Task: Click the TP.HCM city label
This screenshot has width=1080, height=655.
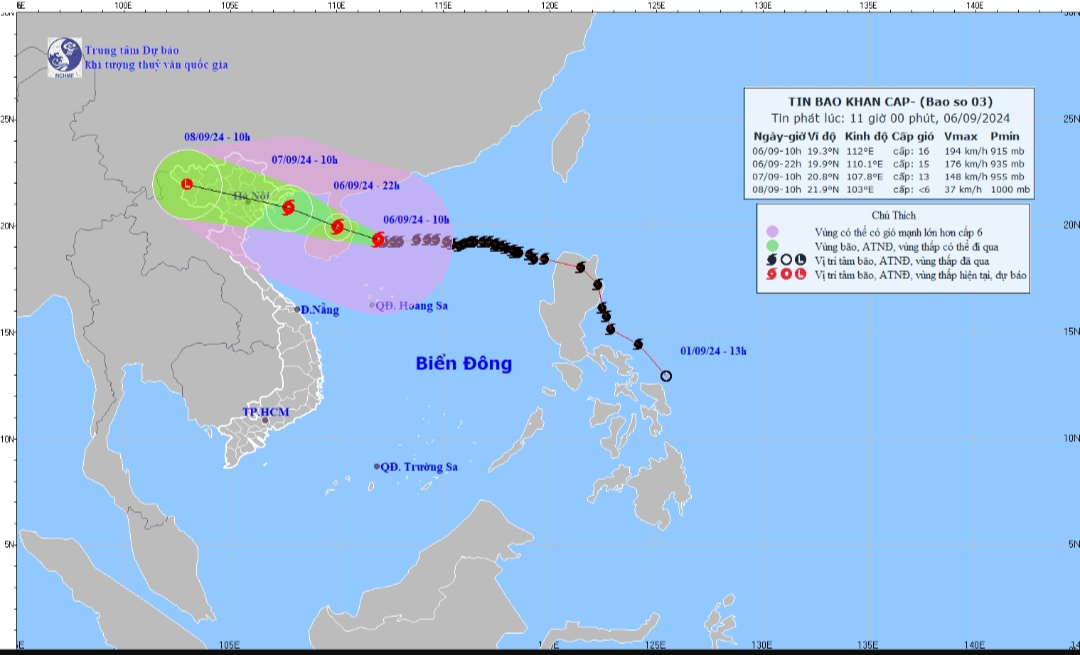Action: coord(266,411)
